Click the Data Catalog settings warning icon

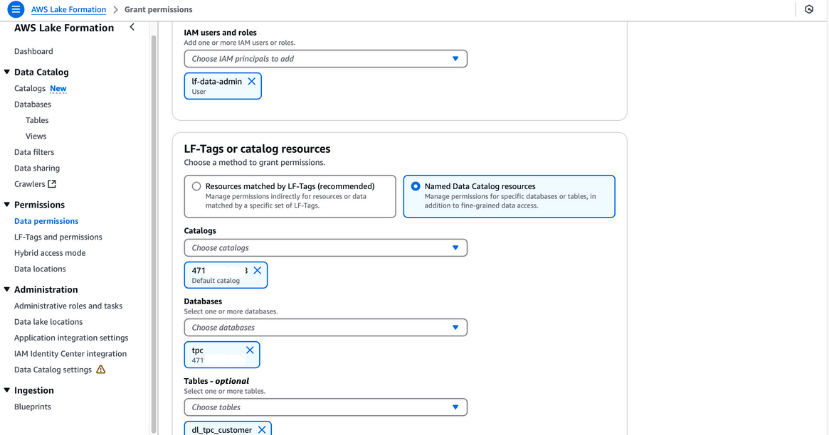pyautogui.click(x=100, y=369)
